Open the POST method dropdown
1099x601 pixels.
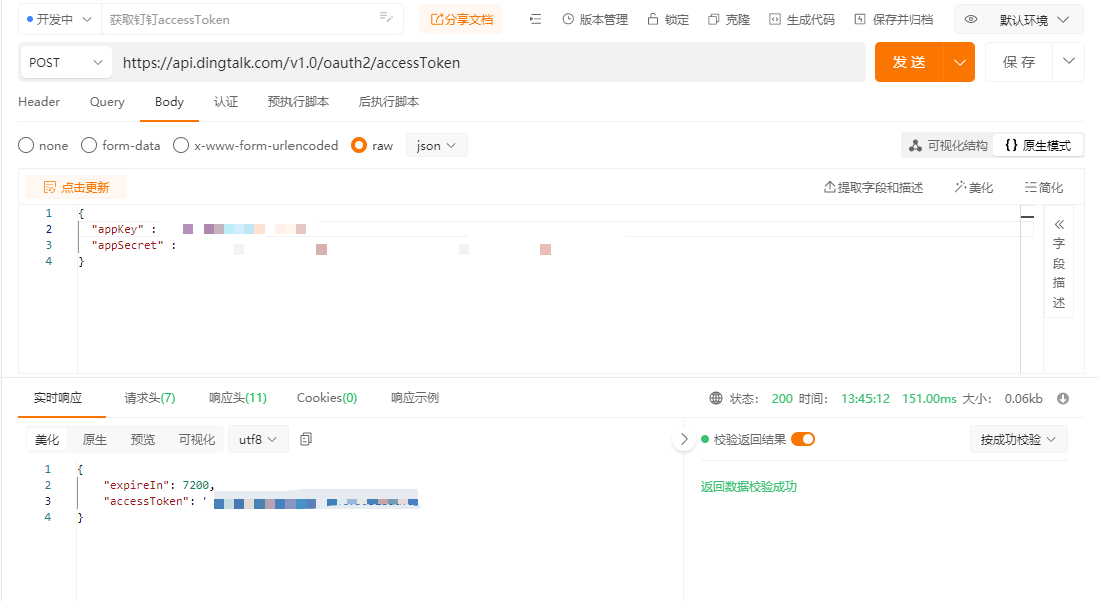pos(64,61)
